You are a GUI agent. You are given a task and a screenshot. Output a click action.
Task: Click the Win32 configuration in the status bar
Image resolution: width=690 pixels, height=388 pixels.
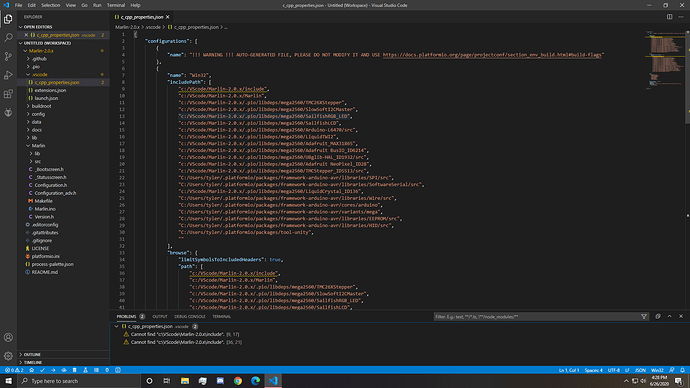pos(657,370)
